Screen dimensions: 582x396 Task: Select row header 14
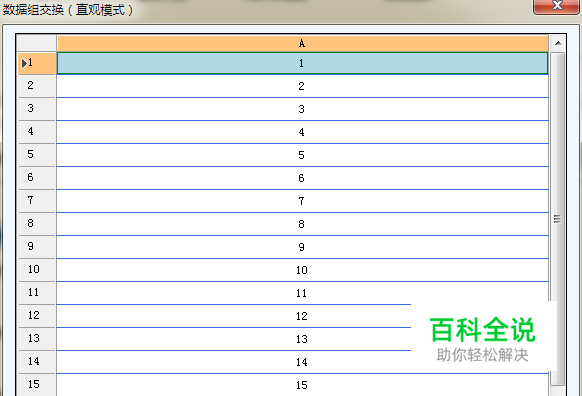point(37,362)
